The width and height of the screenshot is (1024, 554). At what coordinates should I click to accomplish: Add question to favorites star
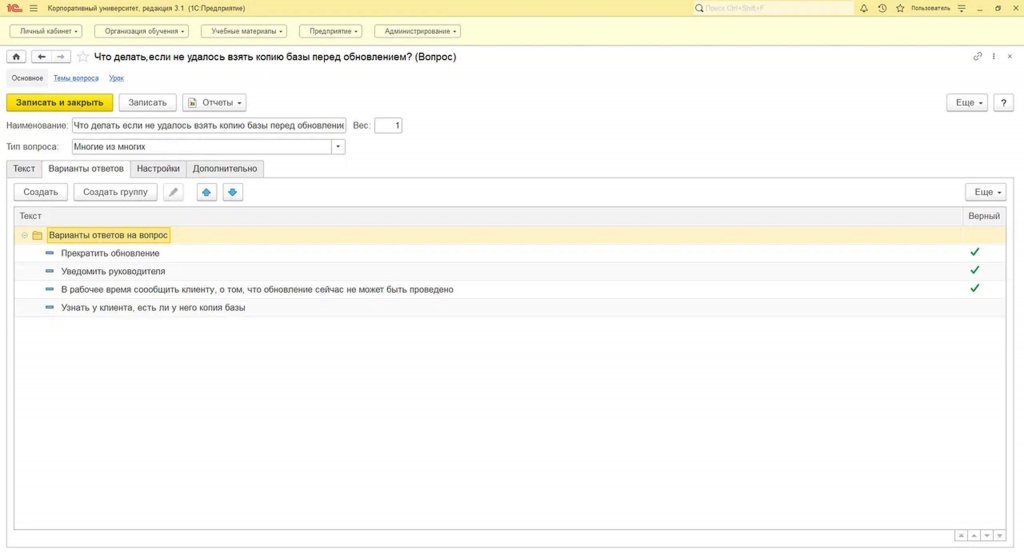83,57
